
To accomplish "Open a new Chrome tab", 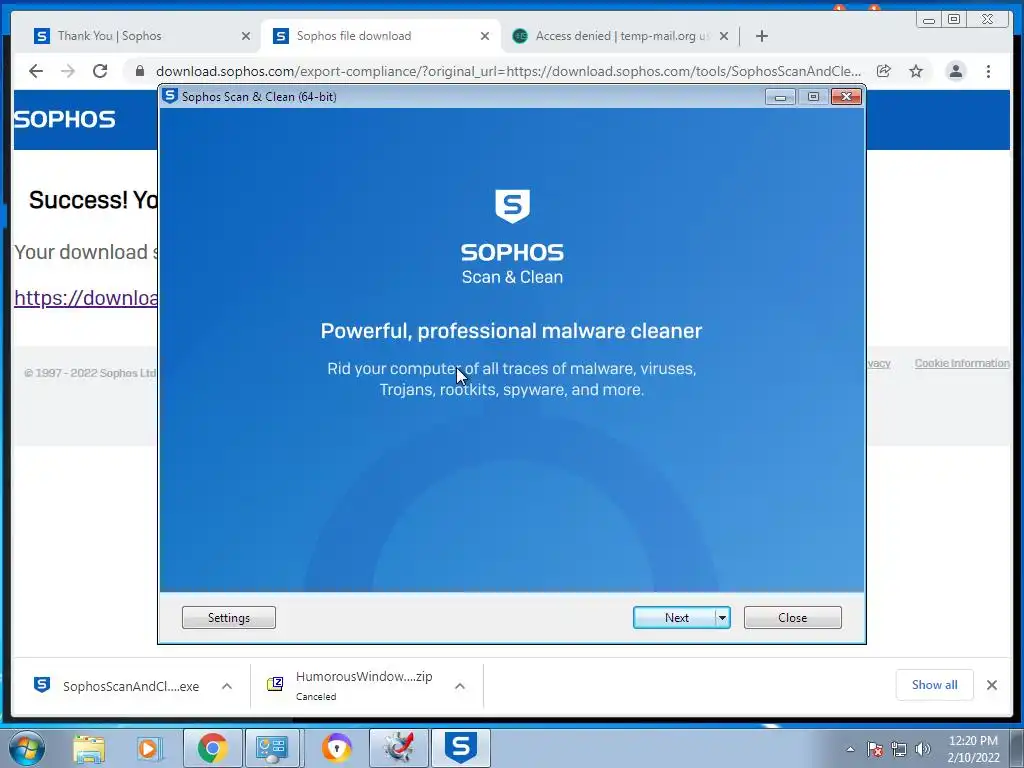I will [x=761, y=36].
